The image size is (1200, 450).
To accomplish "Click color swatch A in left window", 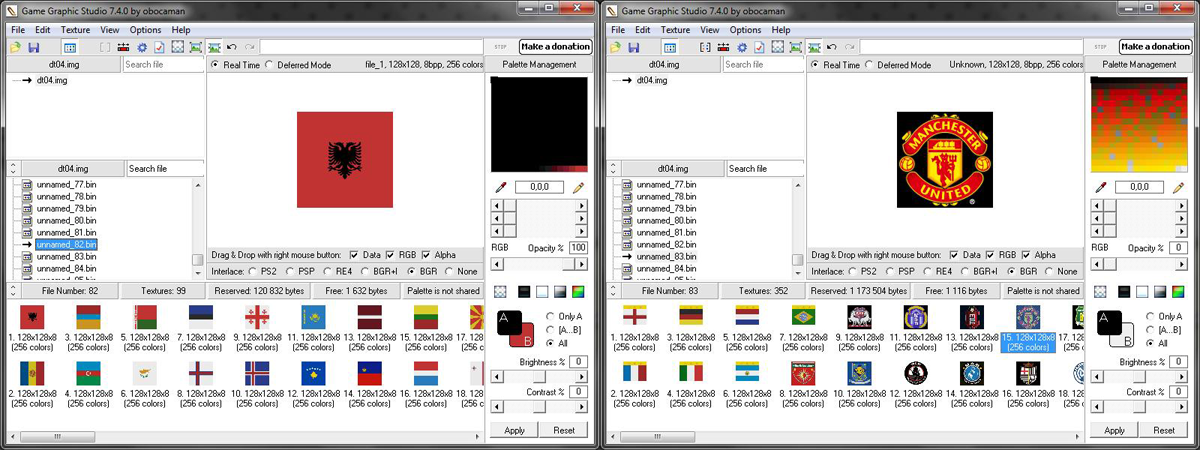I will pyautogui.click(x=507, y=323).
